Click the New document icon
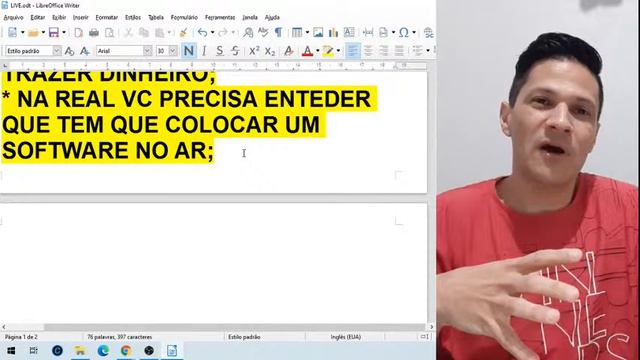 point(13,32)
